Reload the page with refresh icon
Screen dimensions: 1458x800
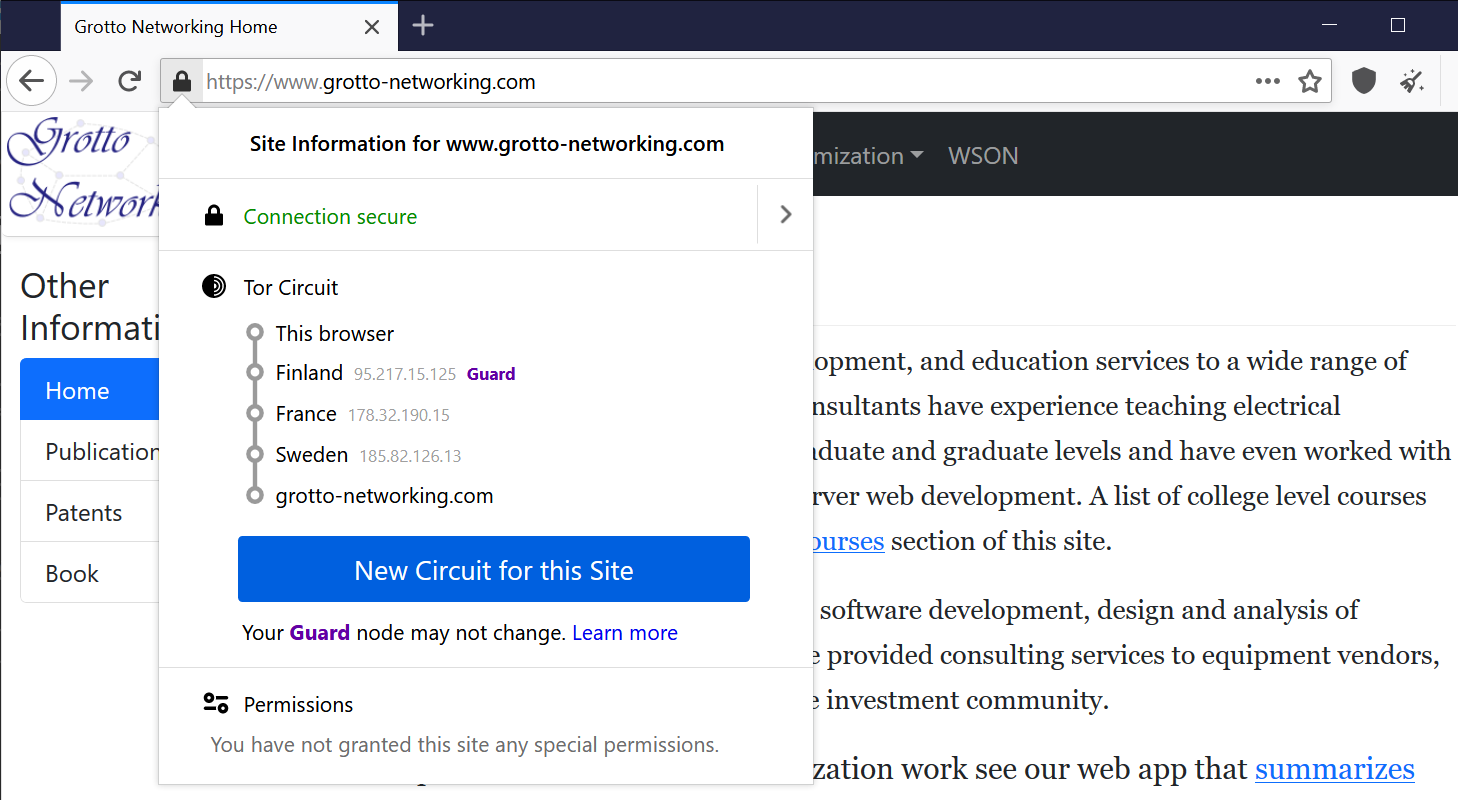coord(129,82)
